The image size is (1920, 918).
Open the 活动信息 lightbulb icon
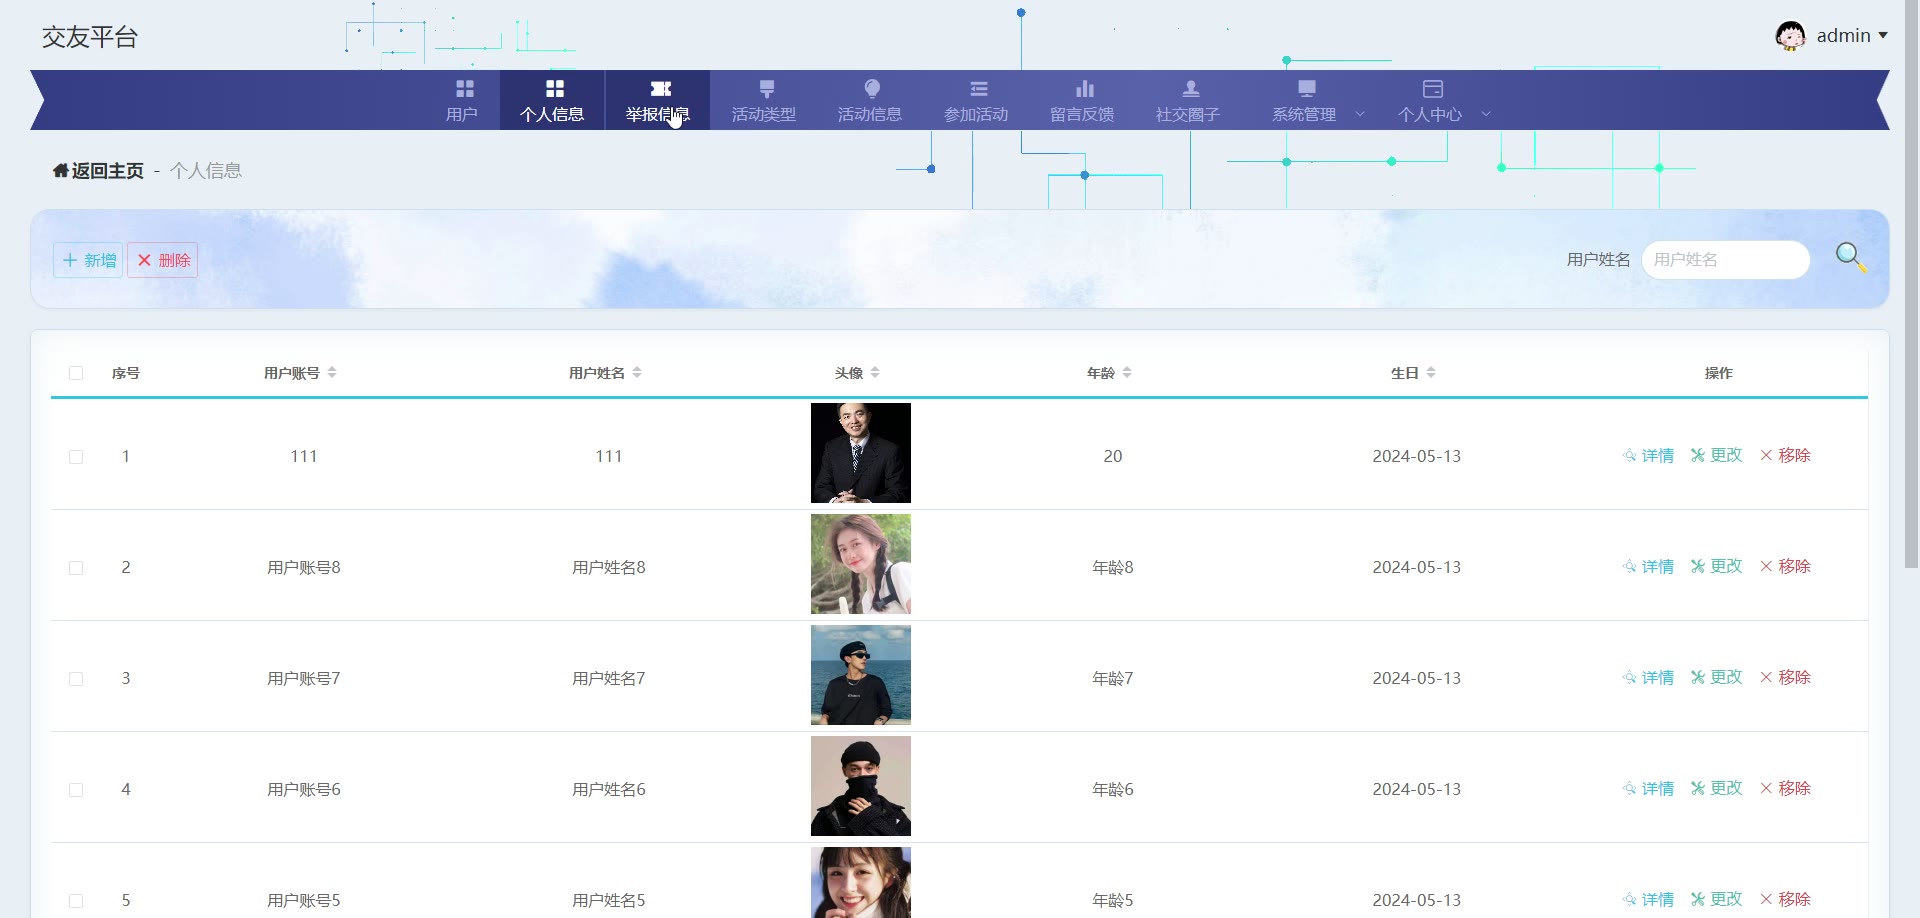[x=871, y=89]
